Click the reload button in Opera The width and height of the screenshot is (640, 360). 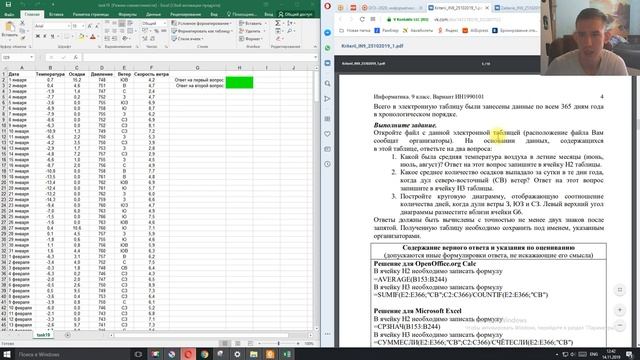pyautogui.click(x=362, y=19)
